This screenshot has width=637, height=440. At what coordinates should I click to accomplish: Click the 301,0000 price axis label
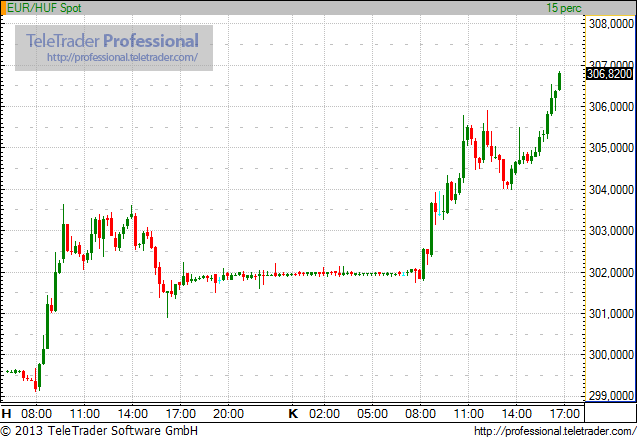click(611, 314)
